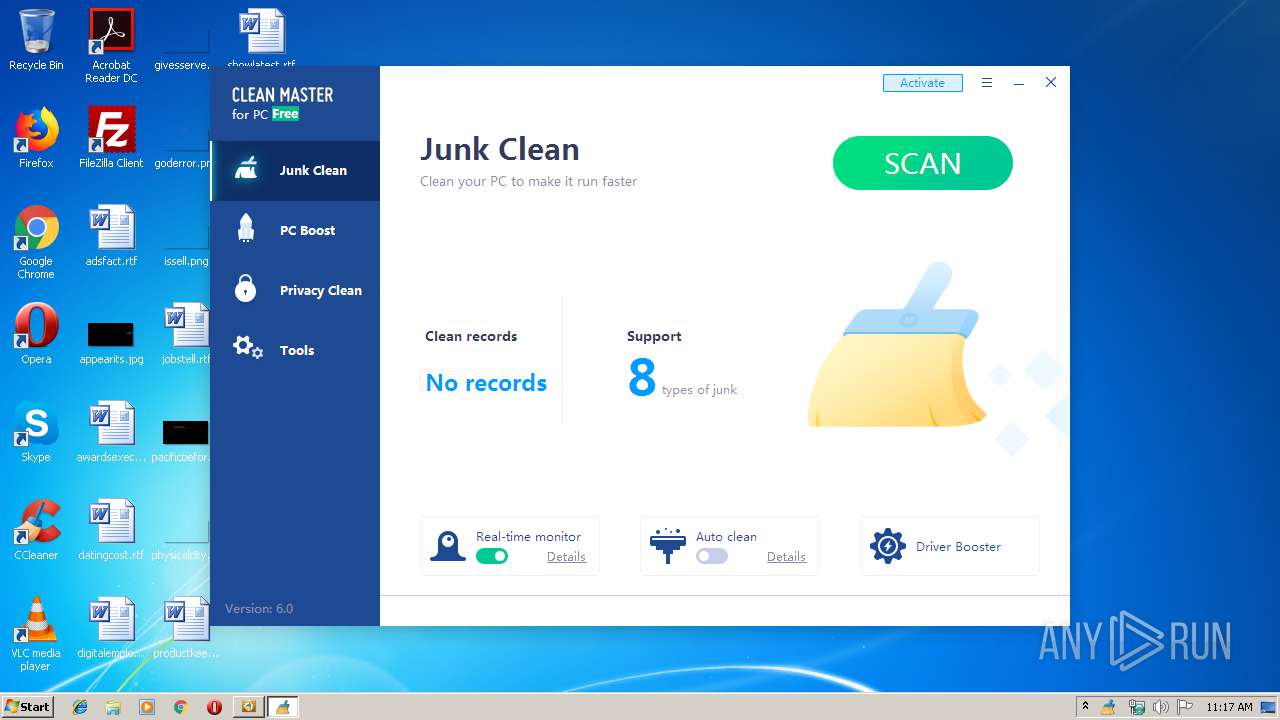Launch Opera from the taskbar

coord(214,707)
